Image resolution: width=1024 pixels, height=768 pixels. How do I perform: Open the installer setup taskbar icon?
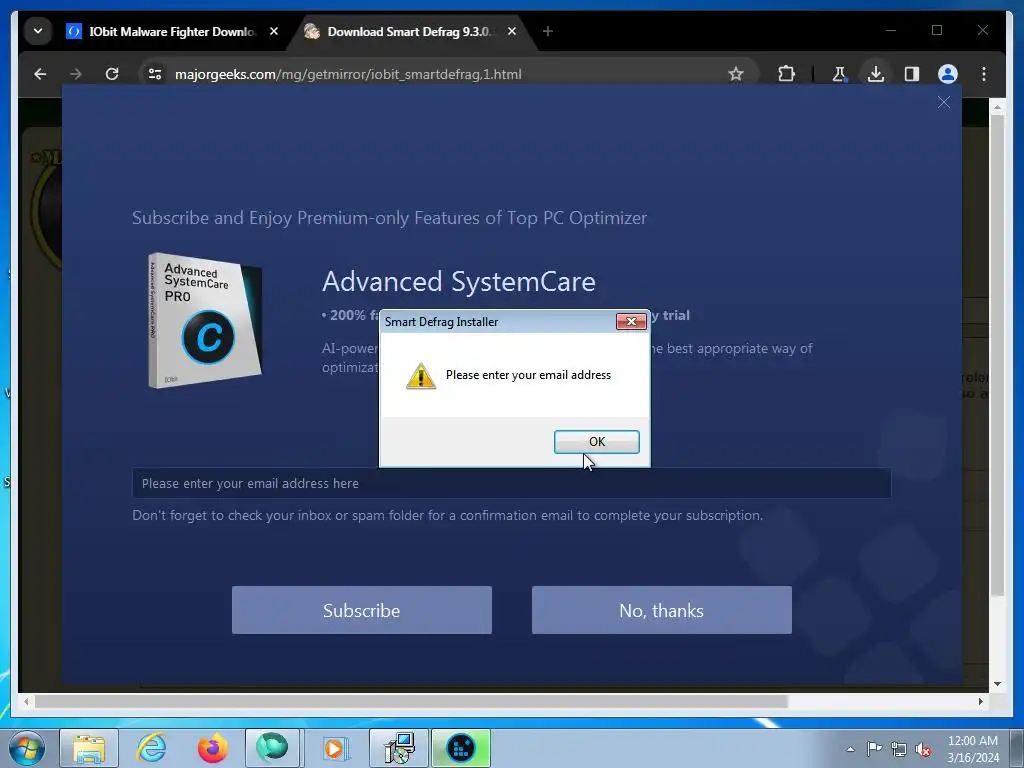point(398,748)
